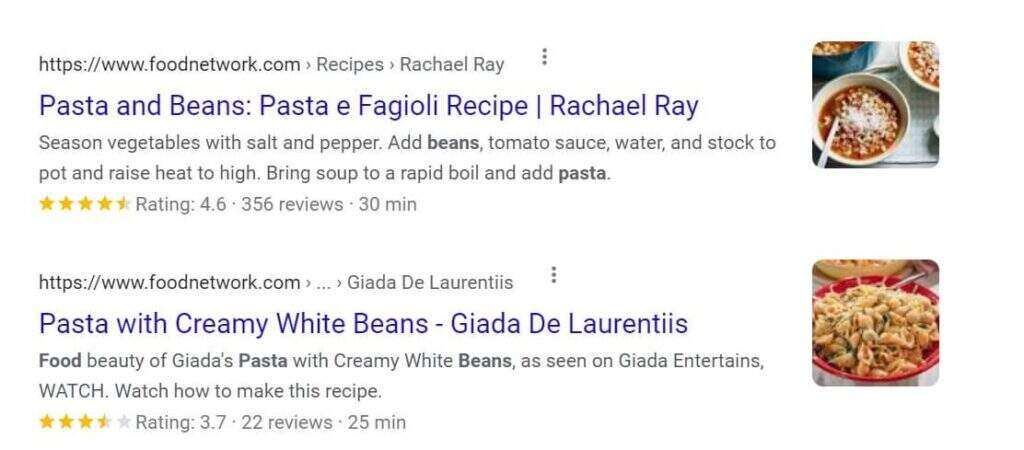Open the three-dot menu for the Rachael Ray result
Image resolution: width=1024 pixels, height=450 pixels.
tap(544, 57)
